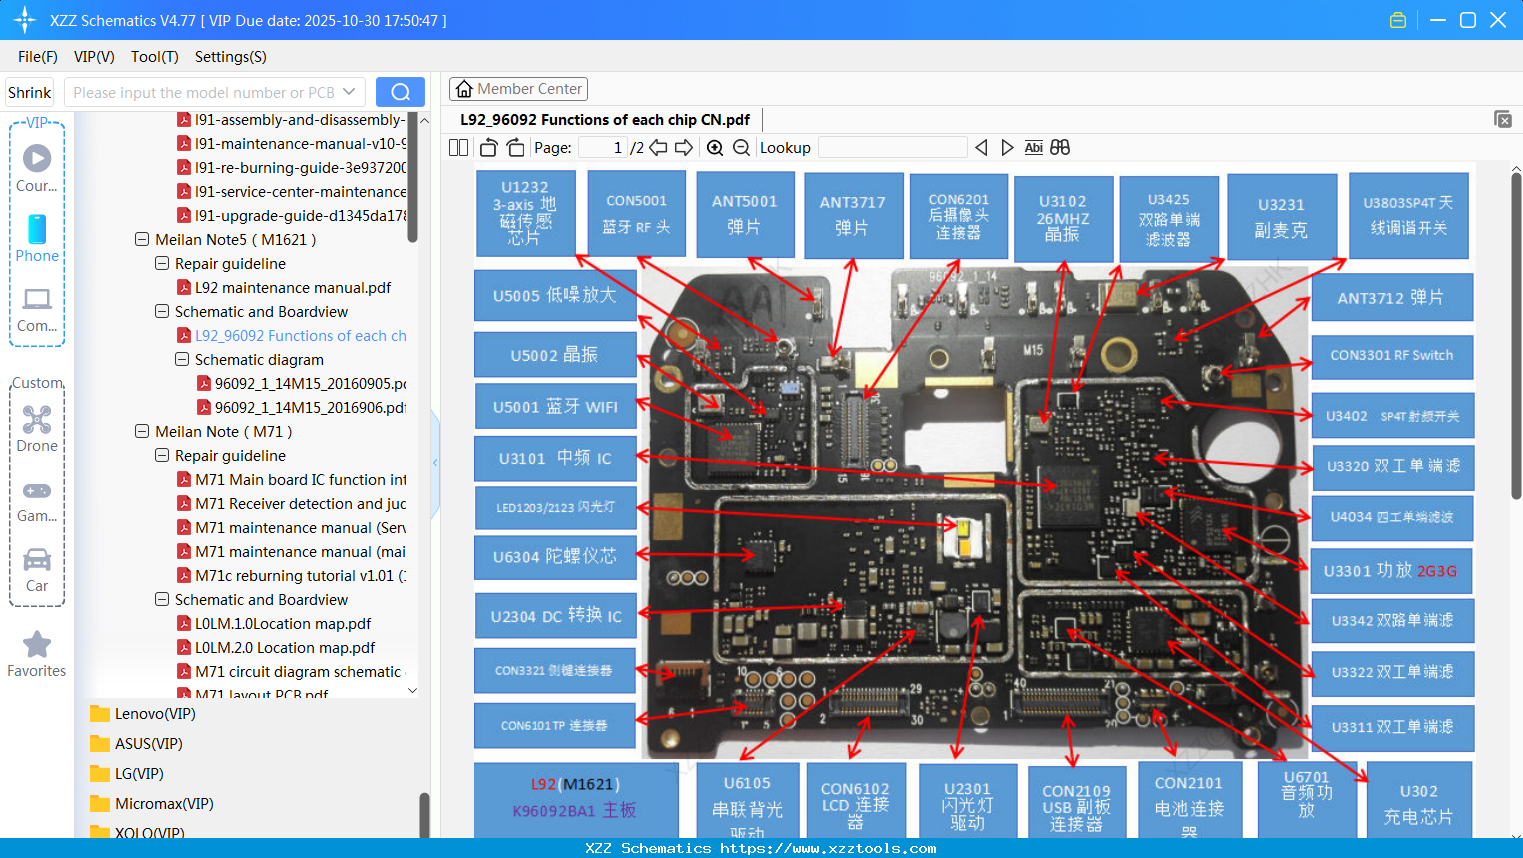Image resolution: width=1523 pixels, height=858 pixels.
Task: Click inside the page number field
Action: (605, 147)
